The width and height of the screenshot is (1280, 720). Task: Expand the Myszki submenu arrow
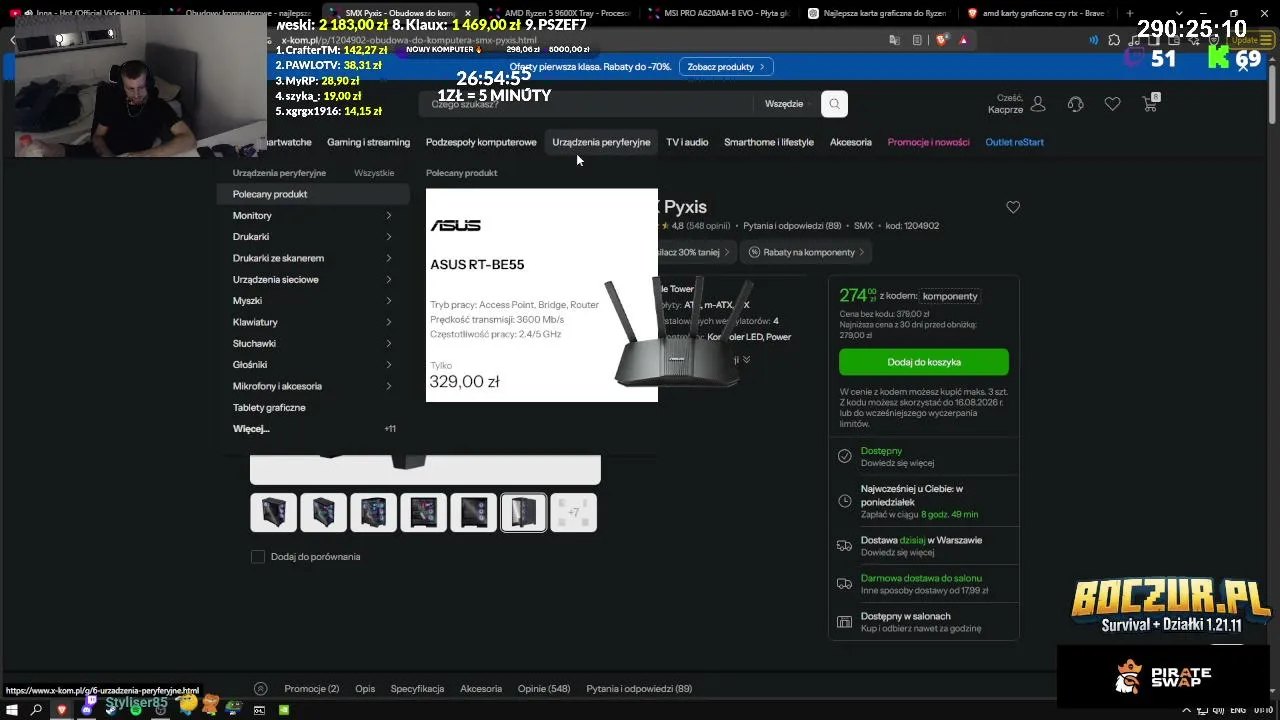[x=389, y=301]
